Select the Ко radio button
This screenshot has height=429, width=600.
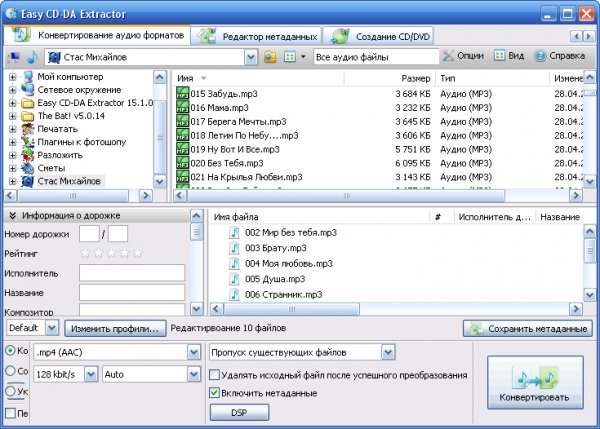[10, 350]
